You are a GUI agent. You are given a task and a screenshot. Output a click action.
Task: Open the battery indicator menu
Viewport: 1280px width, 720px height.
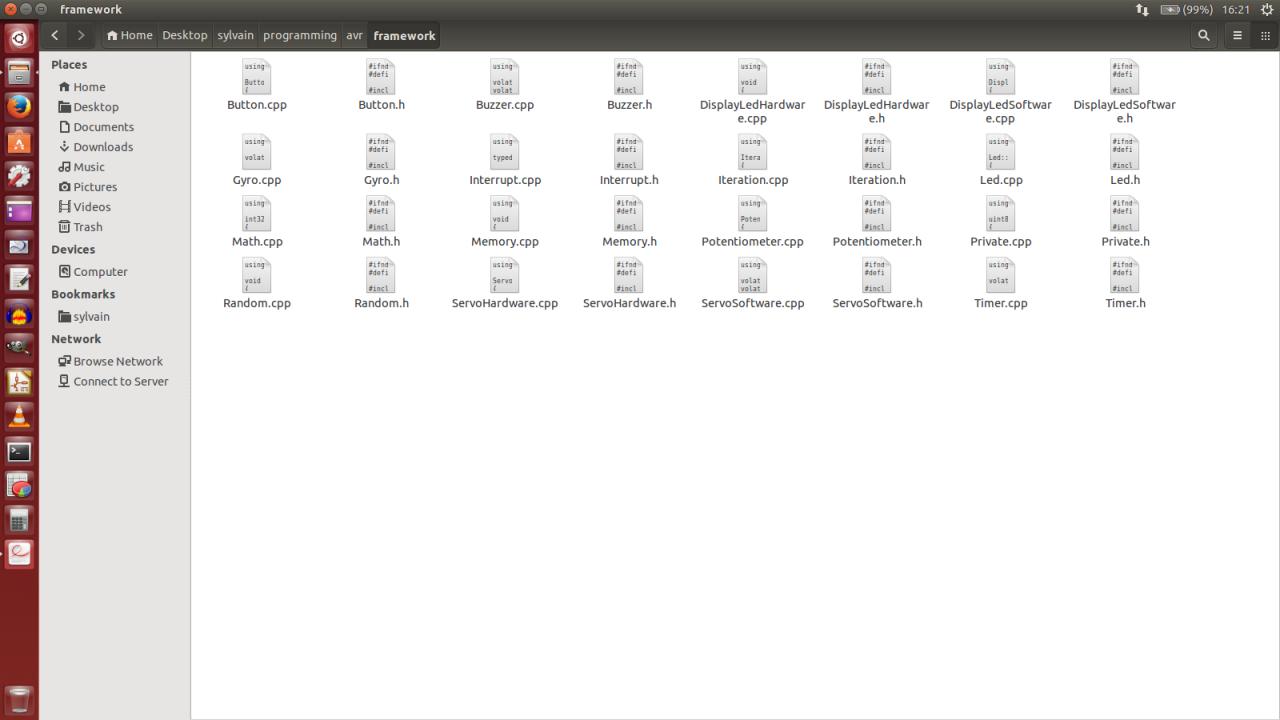(1186, 9)
